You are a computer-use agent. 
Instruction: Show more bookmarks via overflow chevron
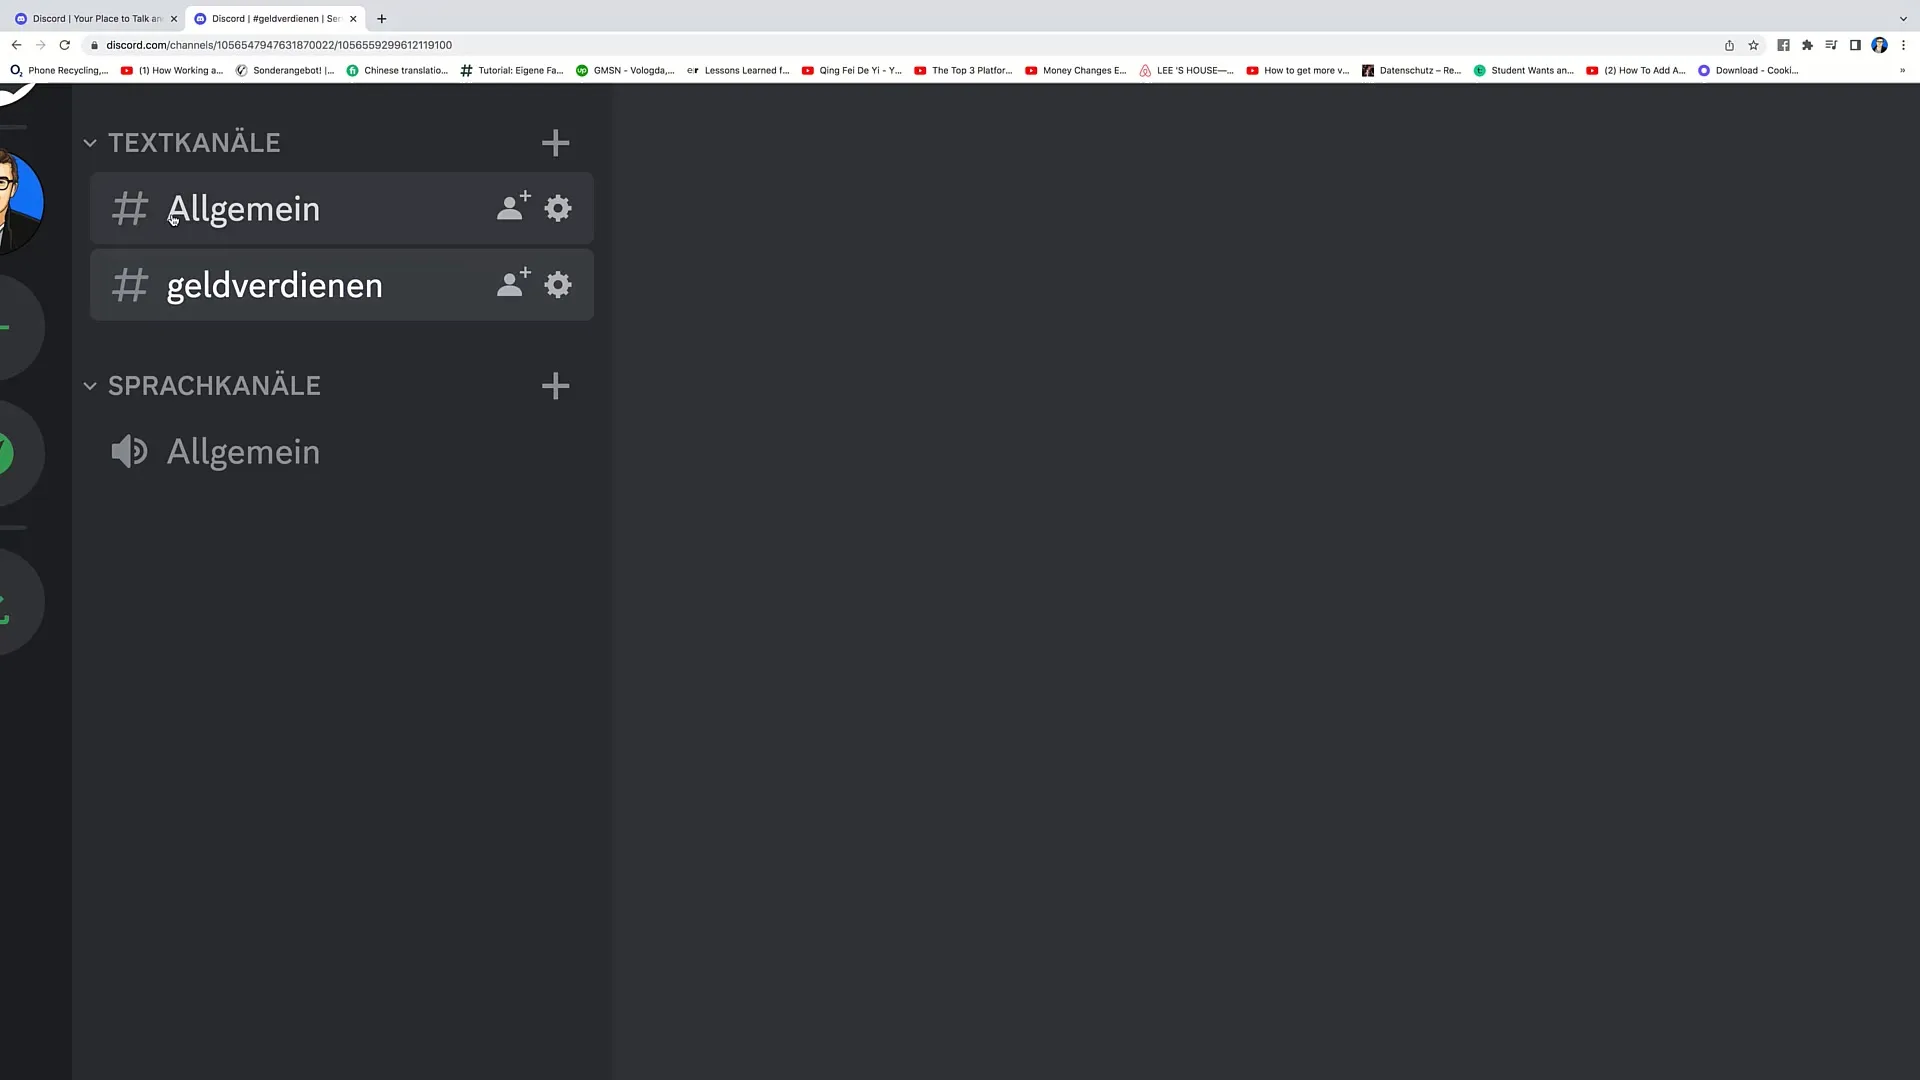click(1902, 70)
